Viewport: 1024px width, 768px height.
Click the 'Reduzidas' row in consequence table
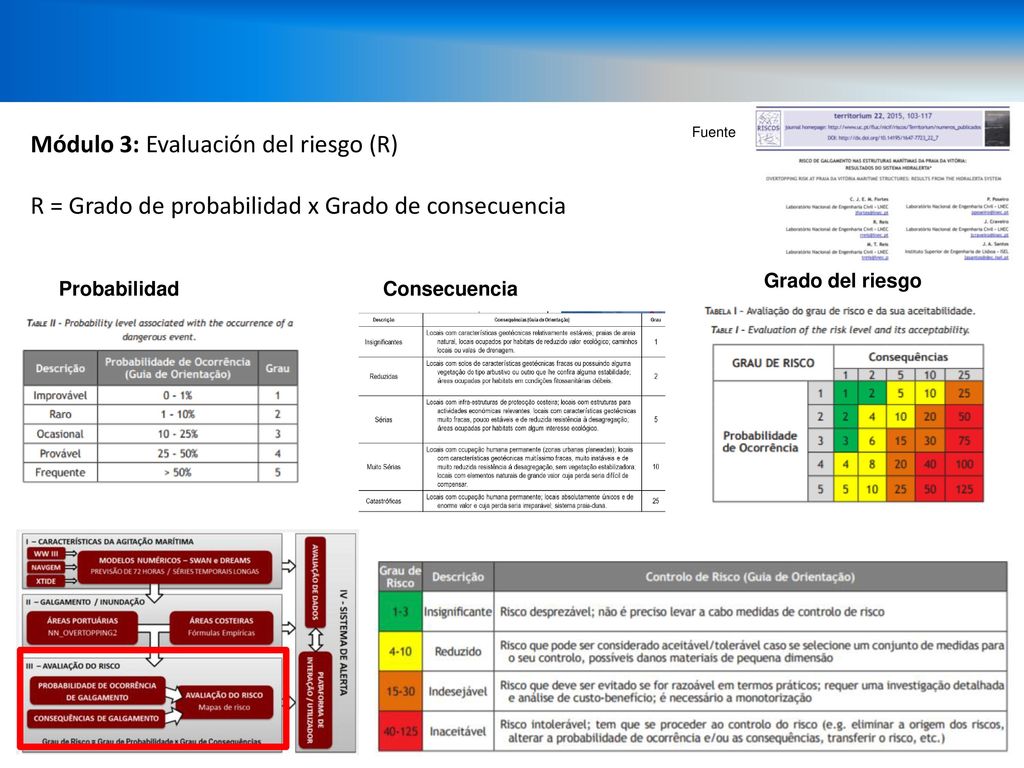(x=512, y=376)
